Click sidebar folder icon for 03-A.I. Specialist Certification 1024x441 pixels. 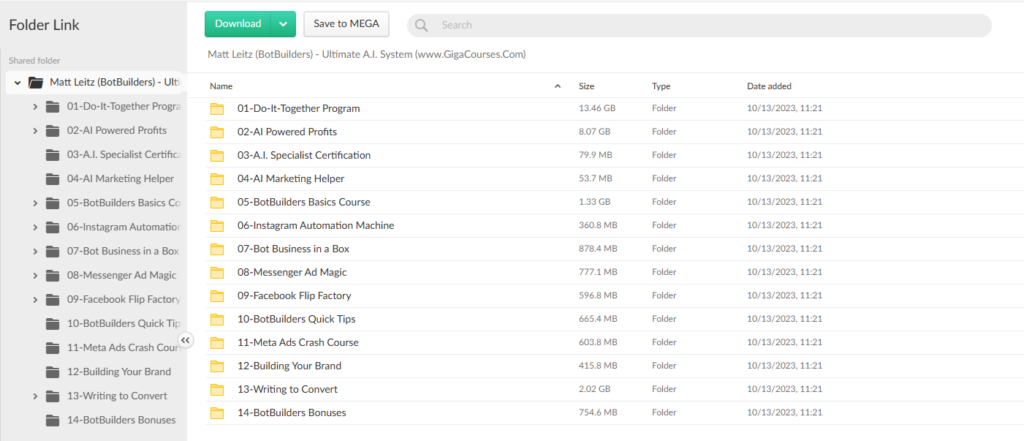pos(52,155)
